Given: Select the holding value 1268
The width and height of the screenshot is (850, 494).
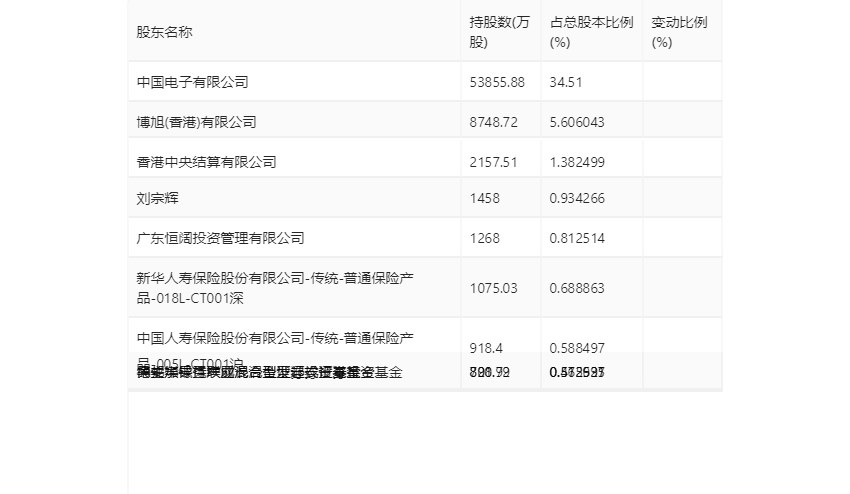Looking at the screenshot, I should coord(485,239).
